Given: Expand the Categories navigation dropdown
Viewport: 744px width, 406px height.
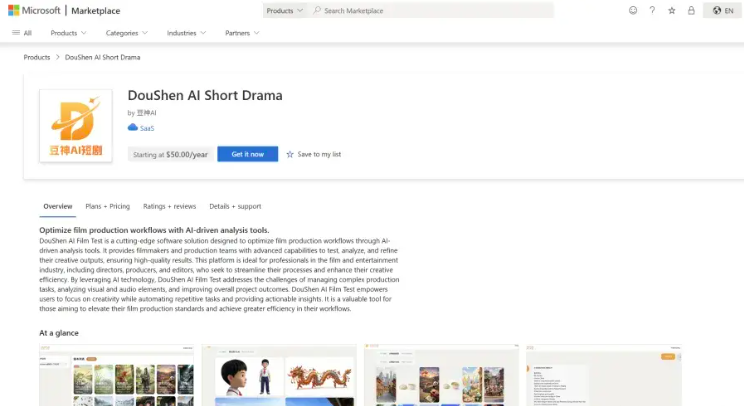Looking at the screenshot, I should 127,33.
